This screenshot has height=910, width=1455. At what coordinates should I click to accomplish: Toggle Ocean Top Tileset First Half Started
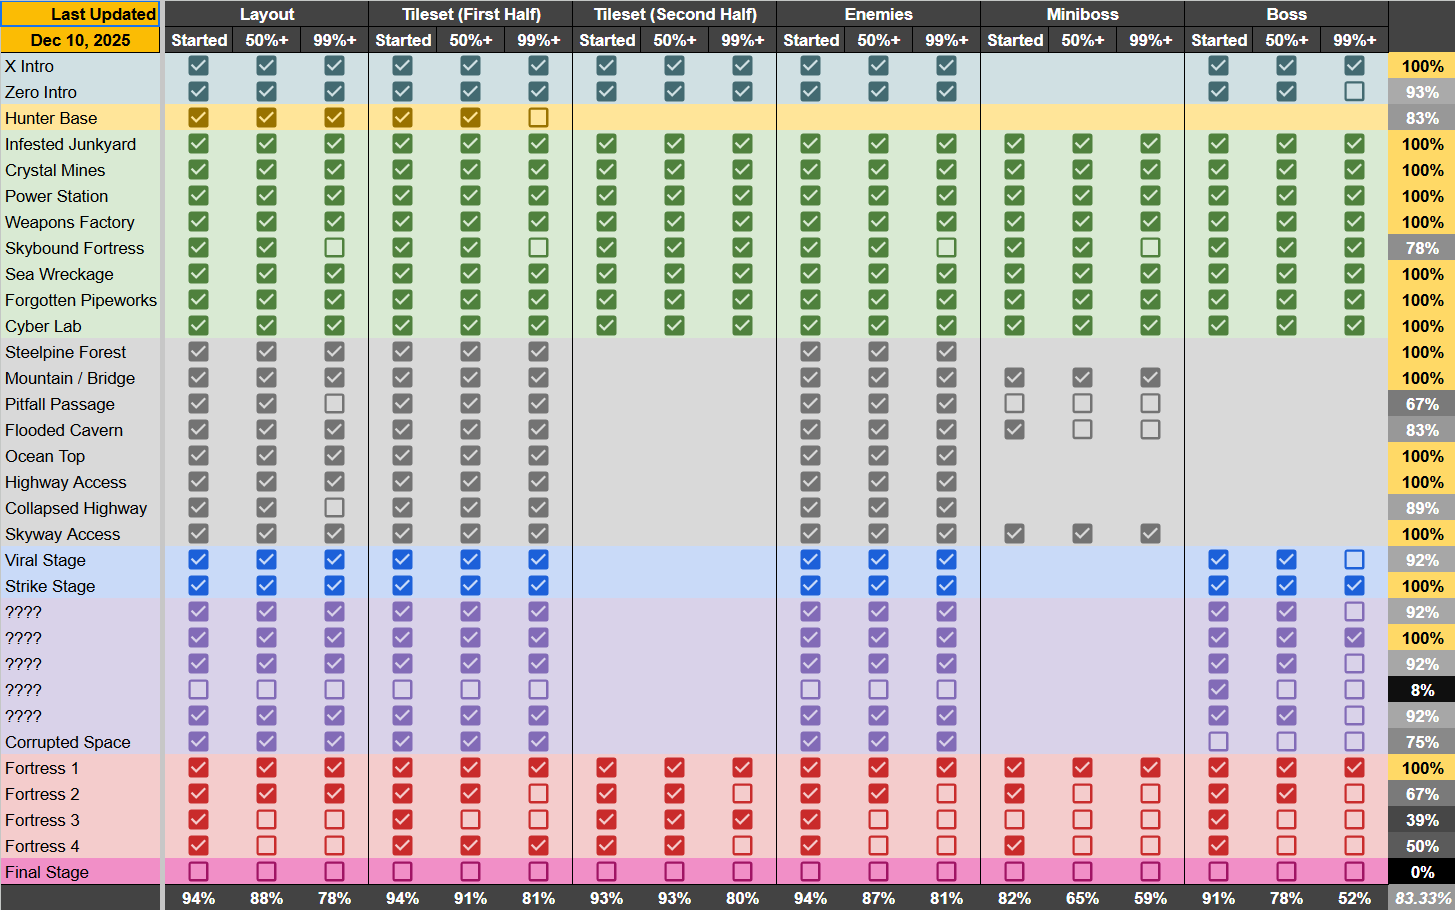point(402,456)
